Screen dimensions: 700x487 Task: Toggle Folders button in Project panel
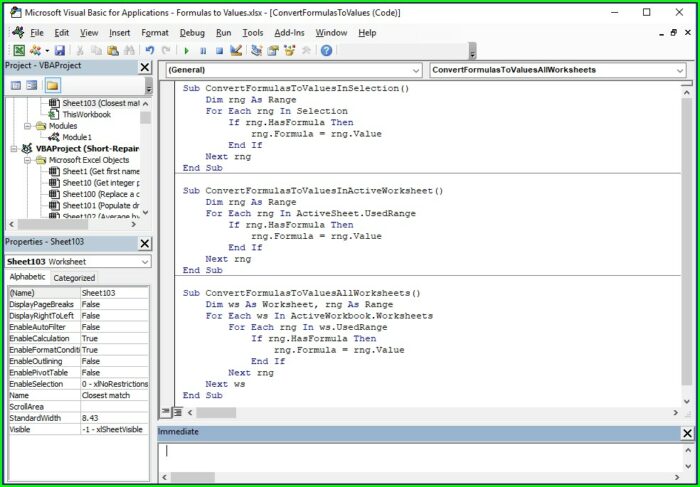(52, 85)
